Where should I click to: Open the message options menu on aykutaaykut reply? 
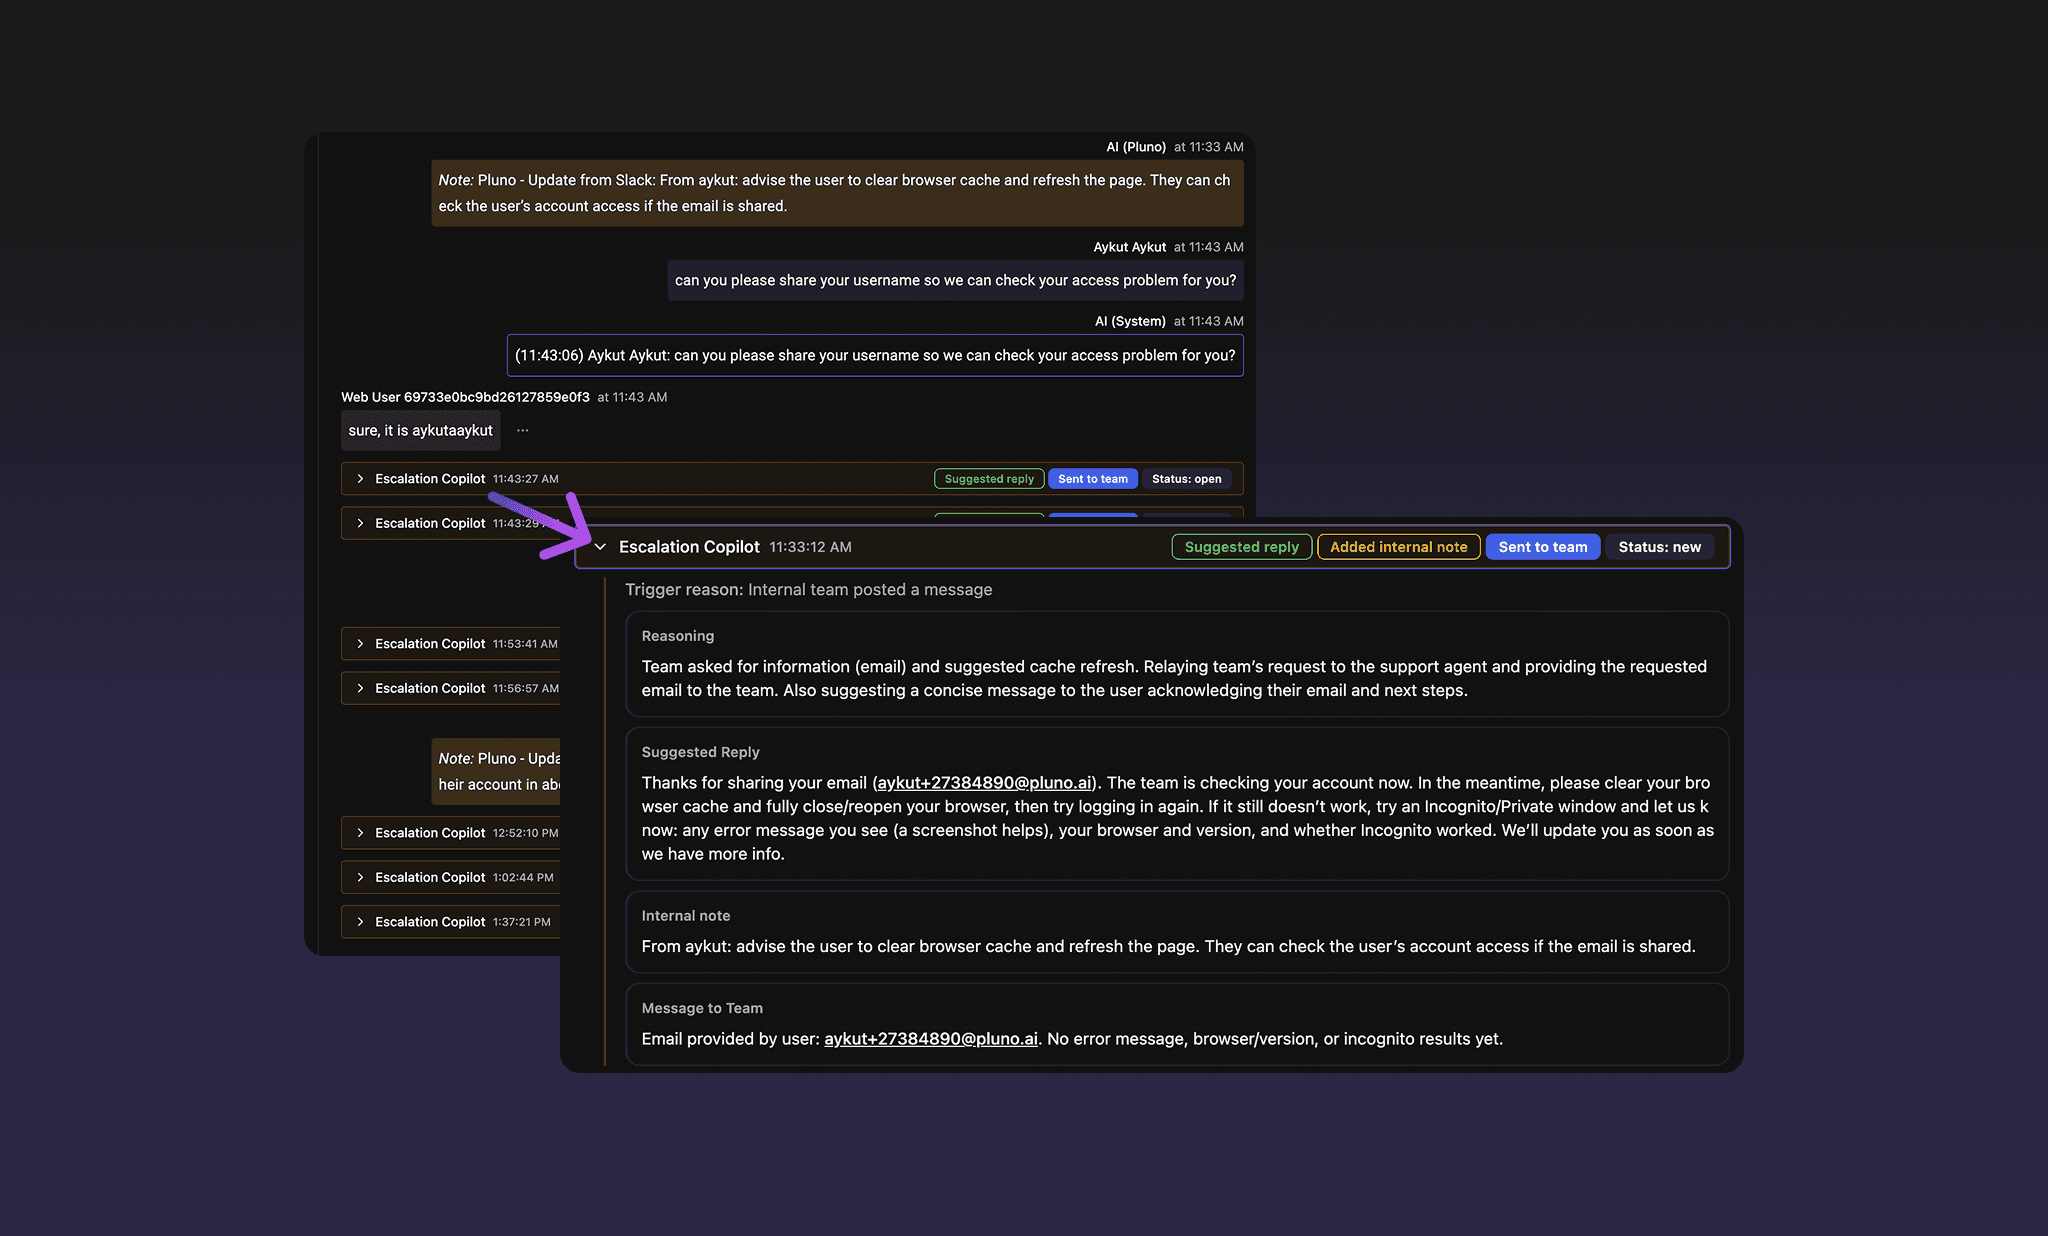522,429
